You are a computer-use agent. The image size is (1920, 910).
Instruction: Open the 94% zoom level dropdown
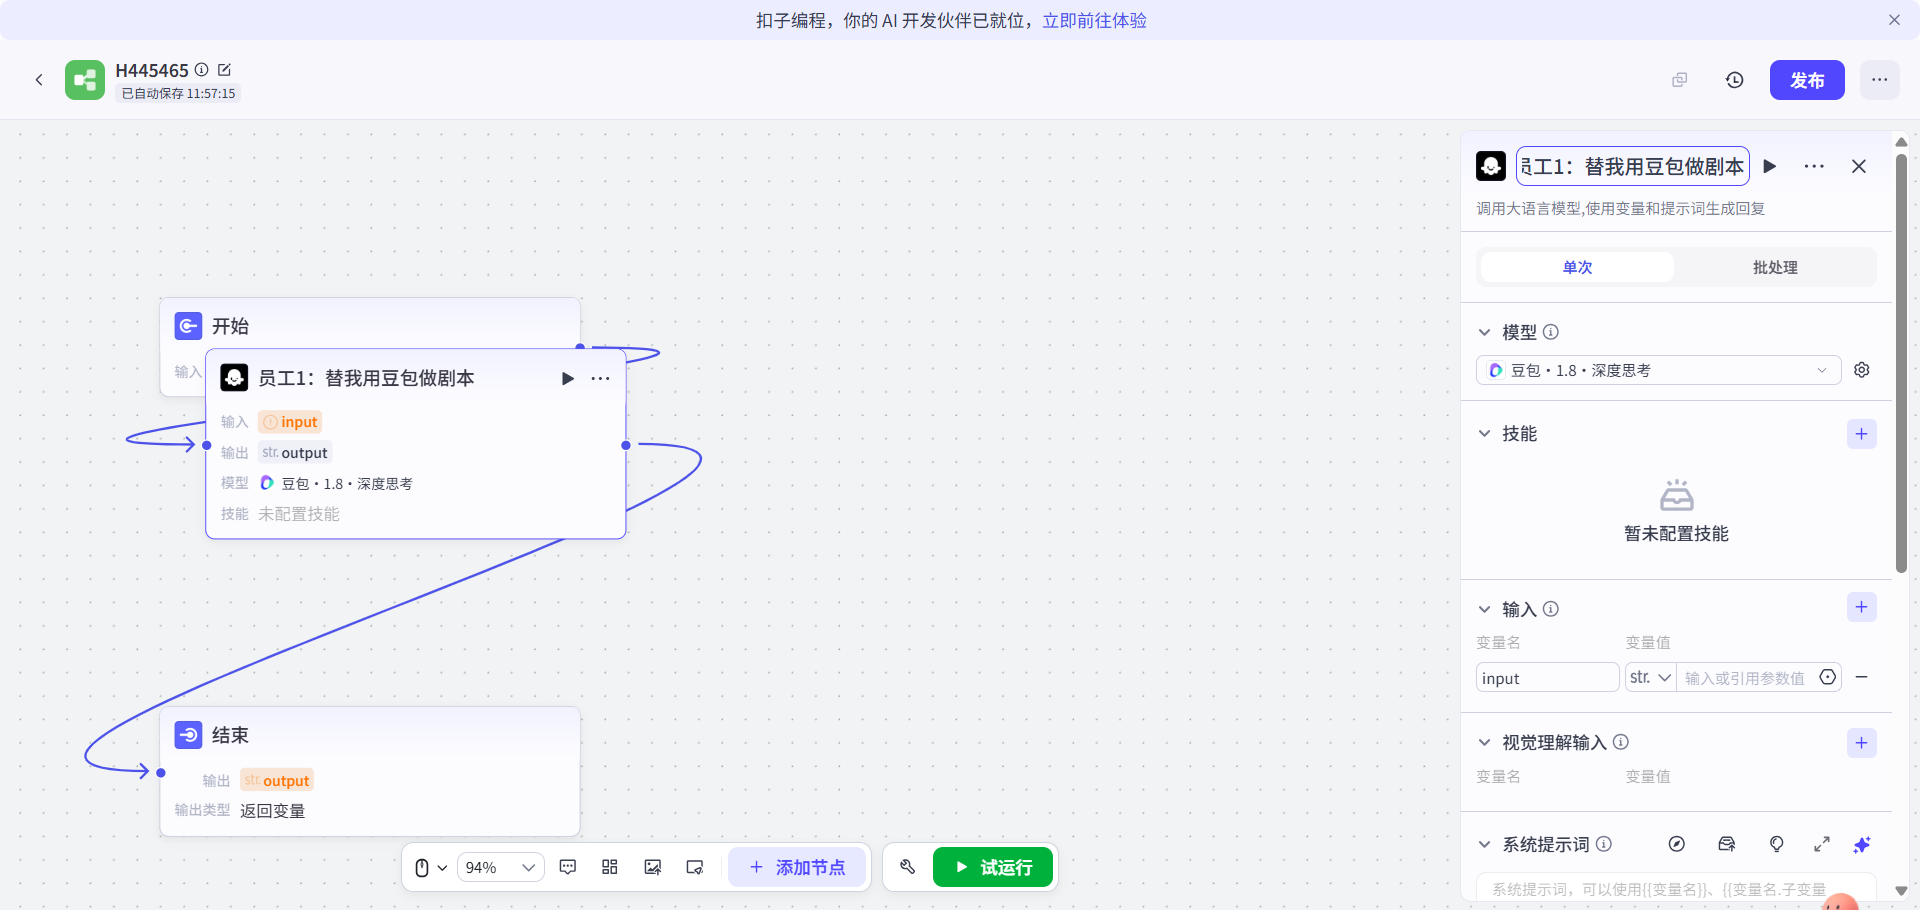click(501, 868)
